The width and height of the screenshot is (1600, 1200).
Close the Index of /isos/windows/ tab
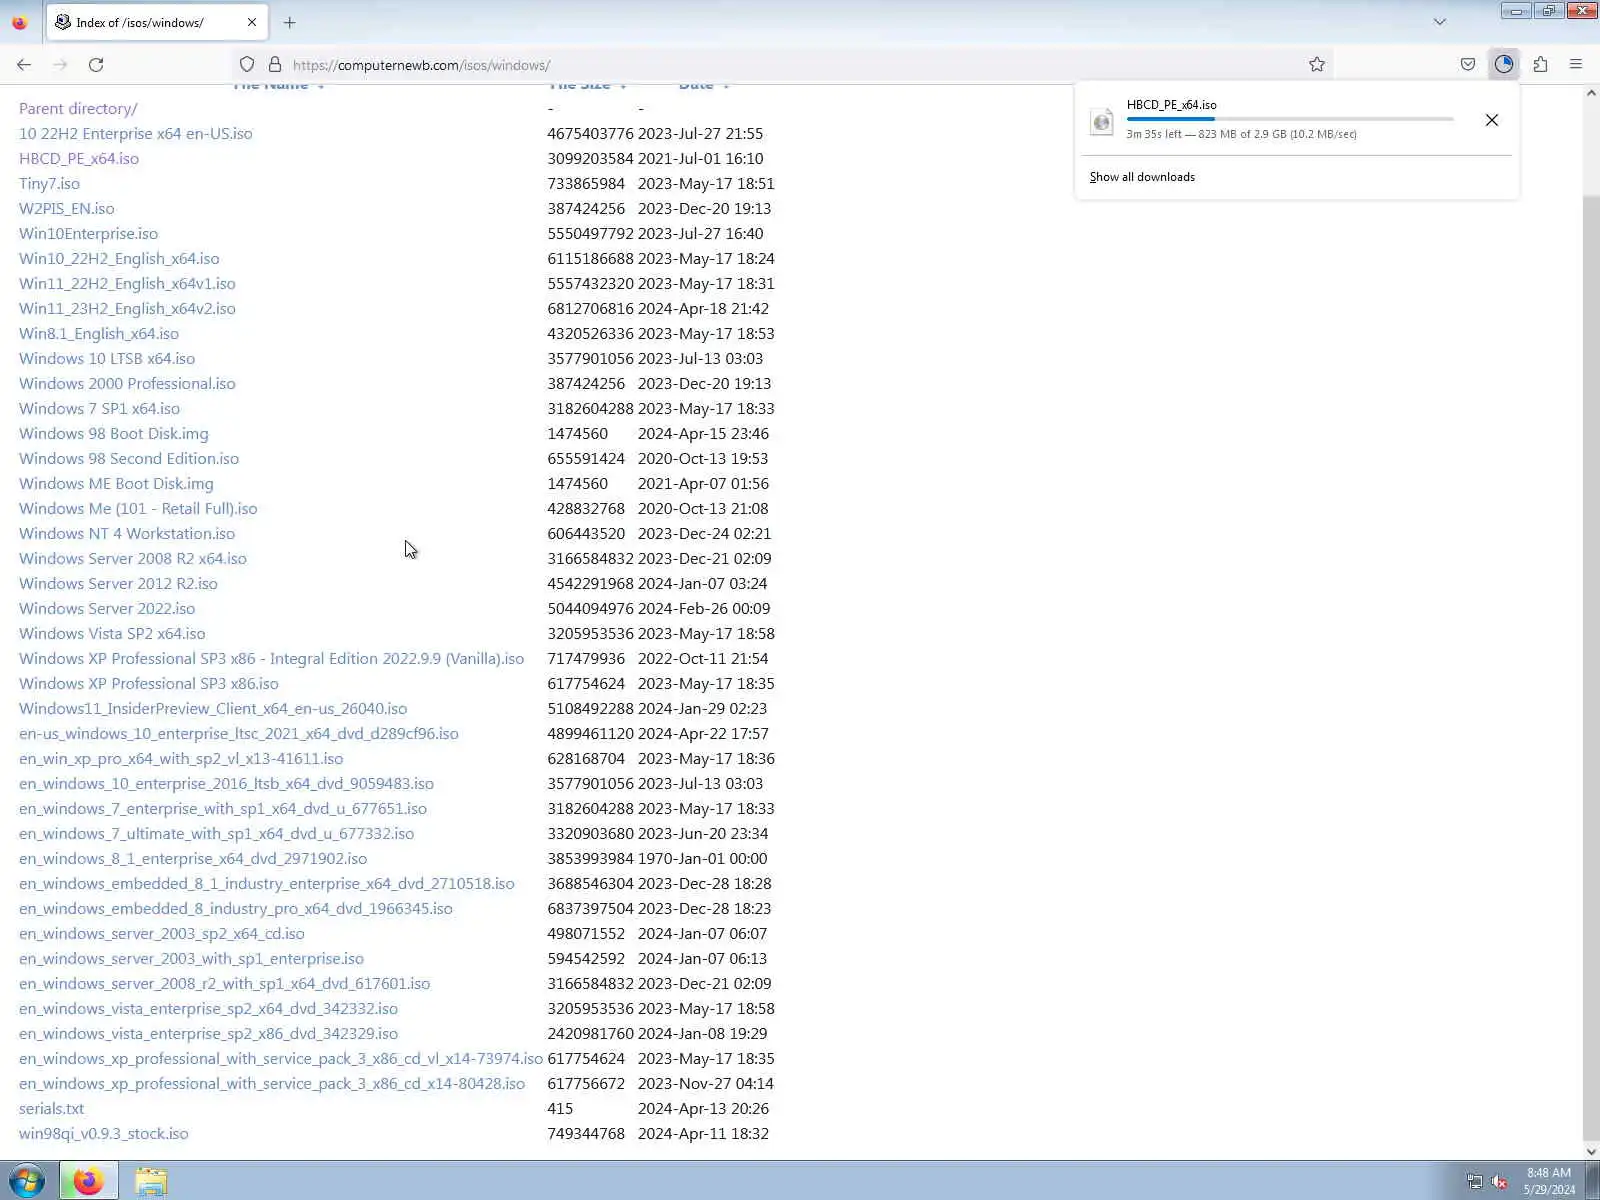[x=252, y=22]
